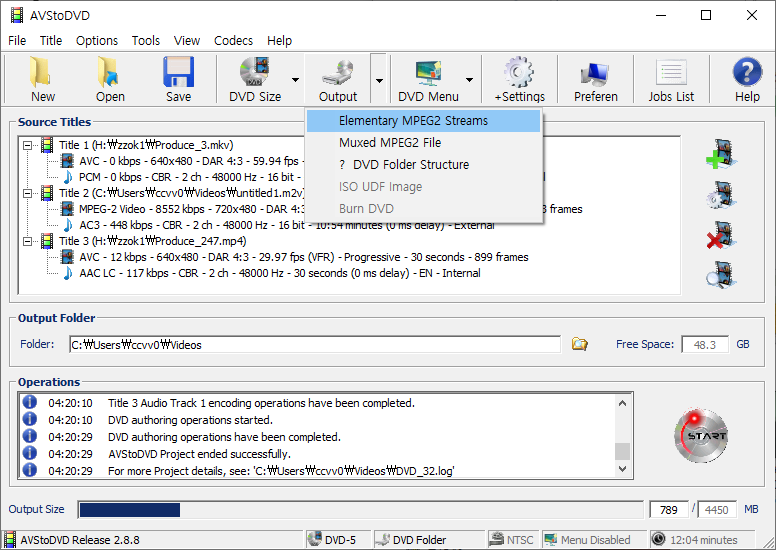Click DVD-5 status bar item

tap(339, 540)
